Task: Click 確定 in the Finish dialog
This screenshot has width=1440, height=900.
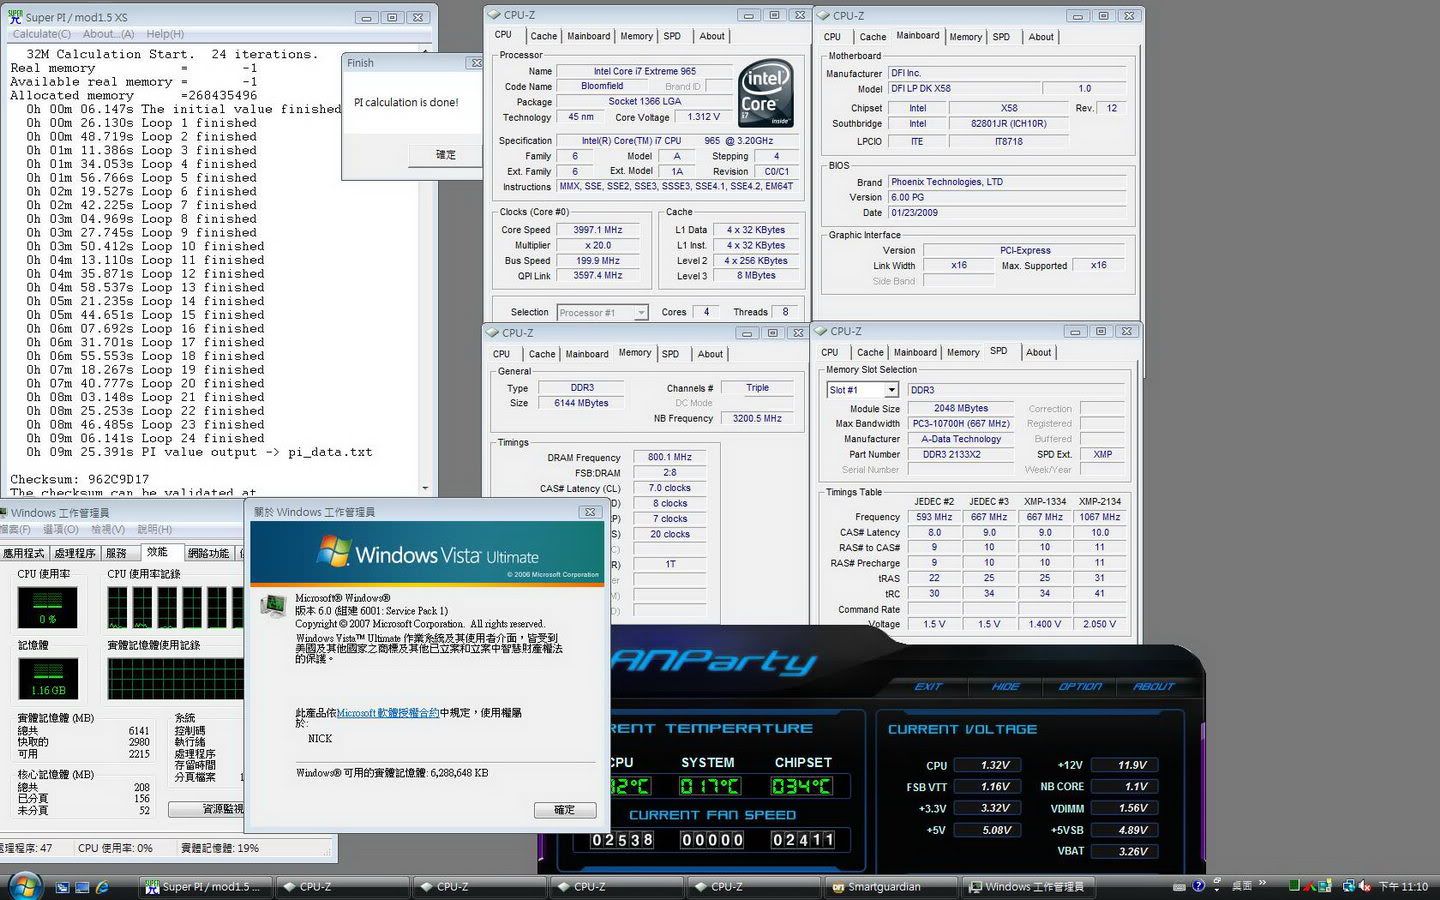Action: [446, 155]
